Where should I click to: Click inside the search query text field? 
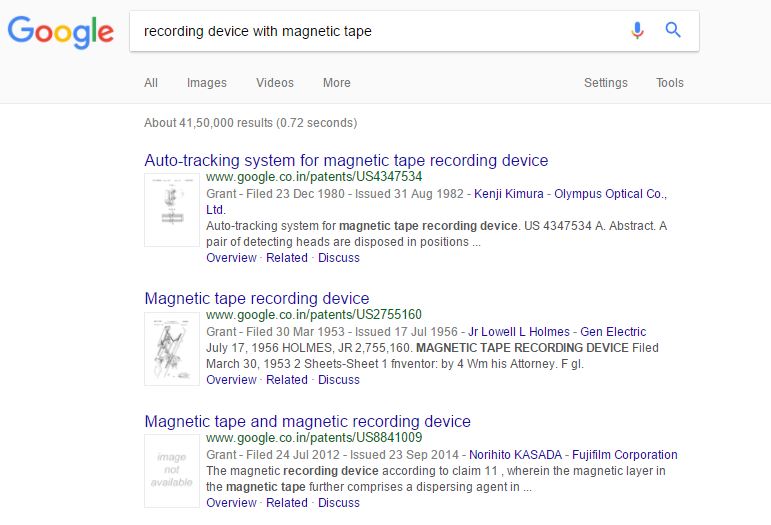(x=380, y=31)
